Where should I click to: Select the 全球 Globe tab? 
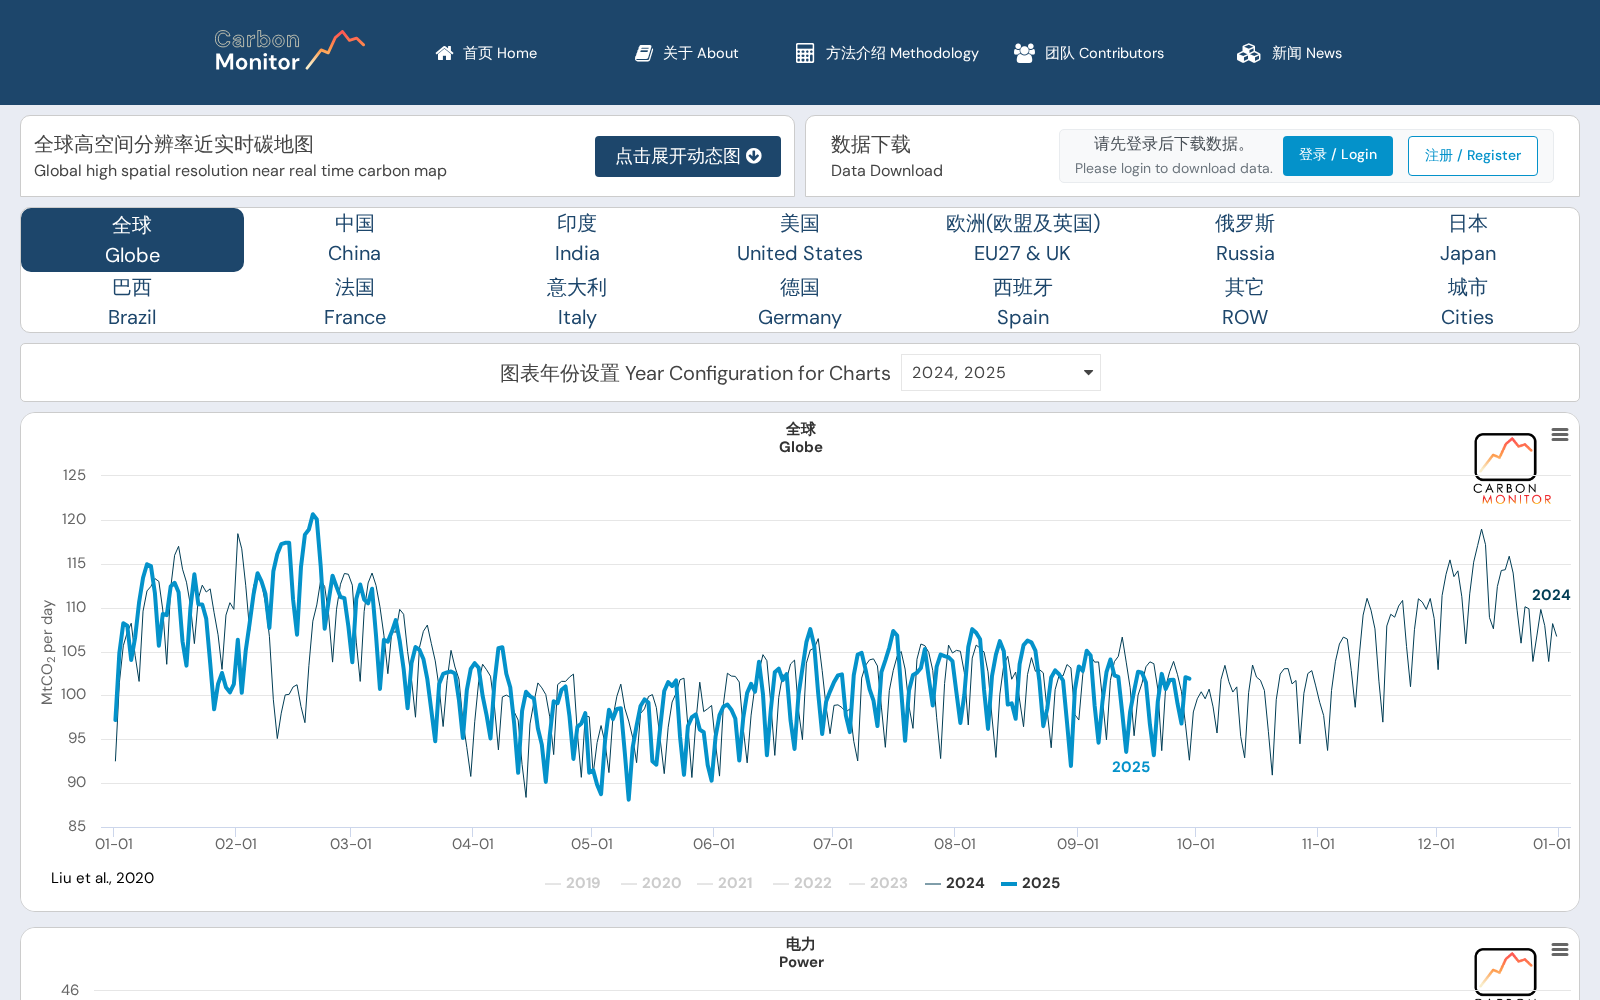[132, 240]
